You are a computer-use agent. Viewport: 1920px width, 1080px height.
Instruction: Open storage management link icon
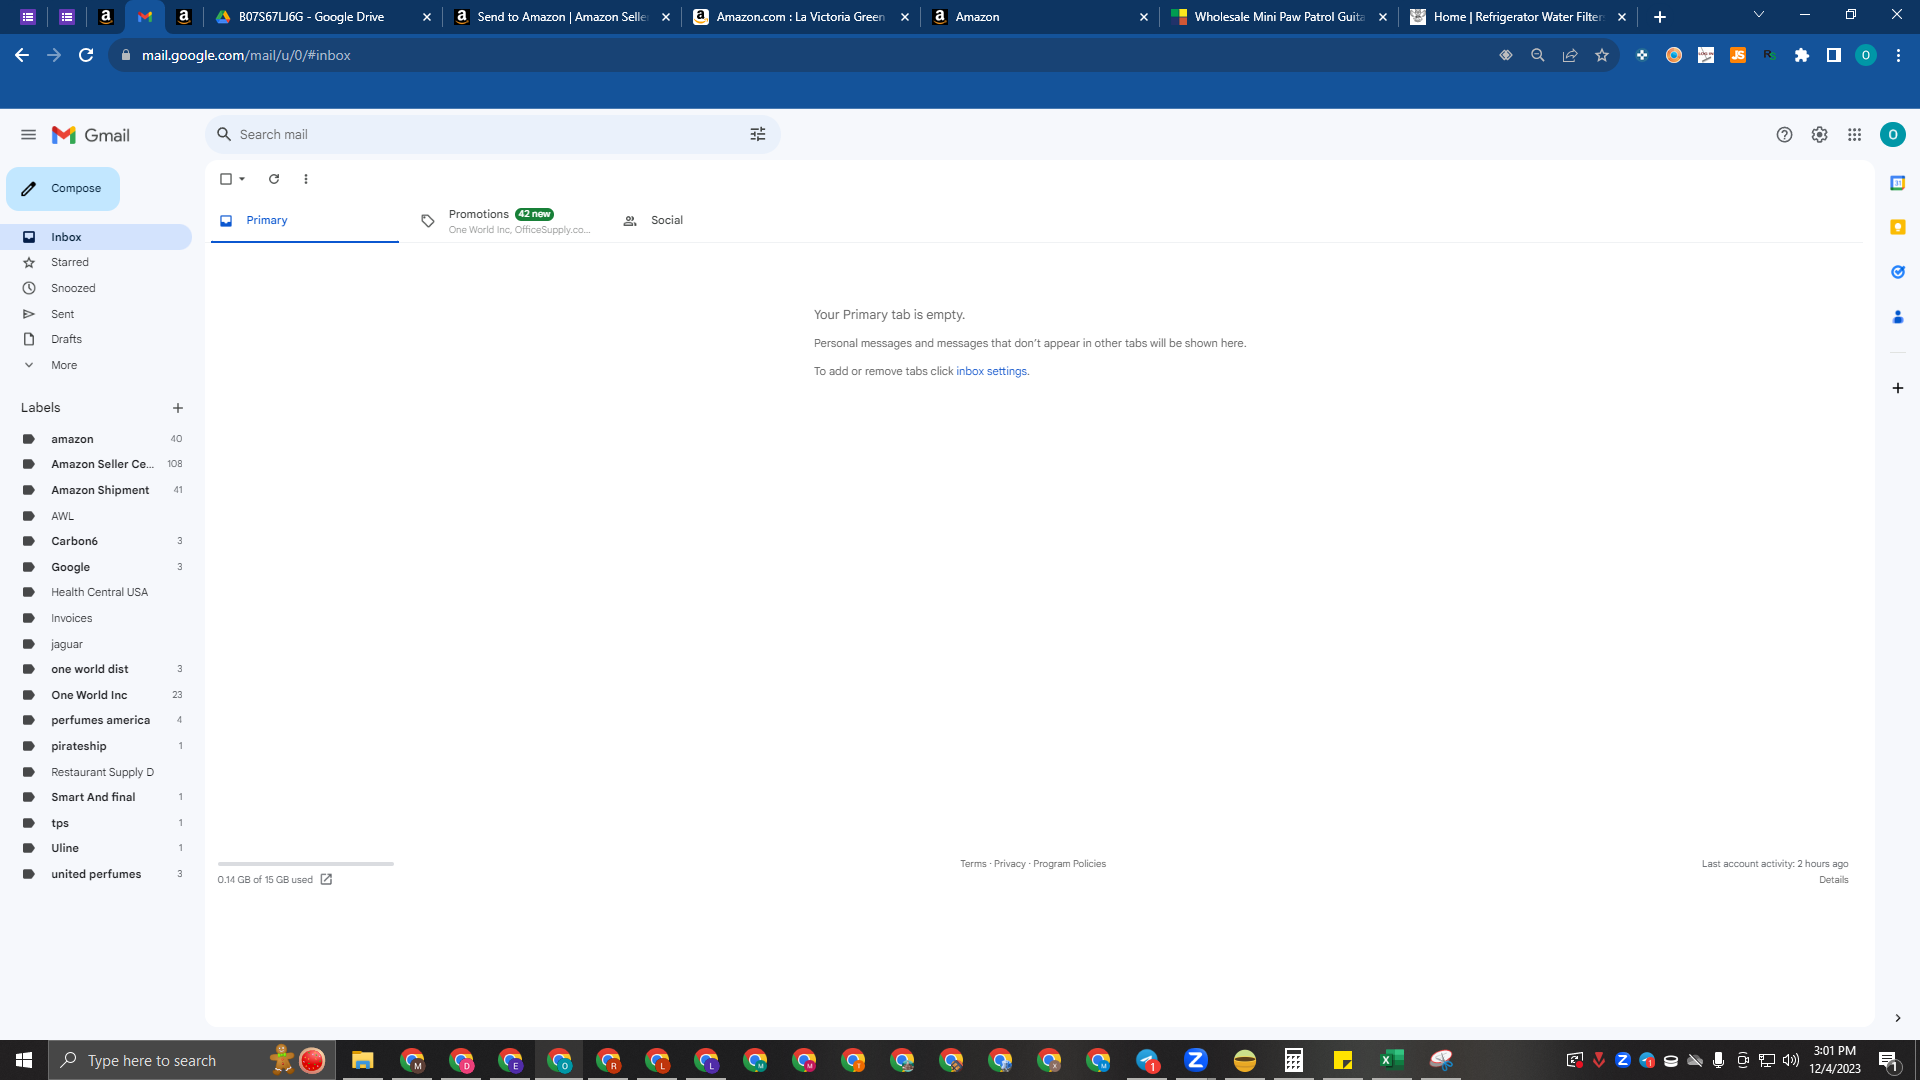pos(326,881)
